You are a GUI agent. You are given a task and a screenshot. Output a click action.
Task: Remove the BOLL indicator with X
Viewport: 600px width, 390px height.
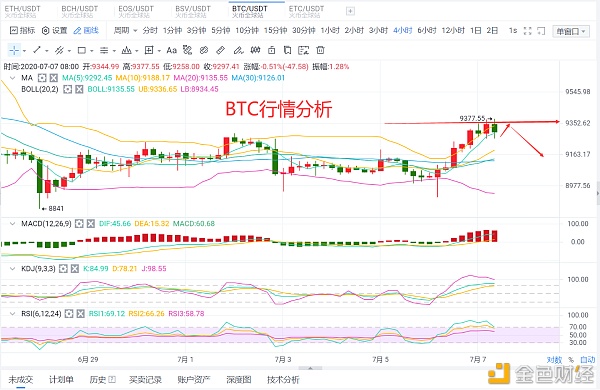tap(79, 89)
